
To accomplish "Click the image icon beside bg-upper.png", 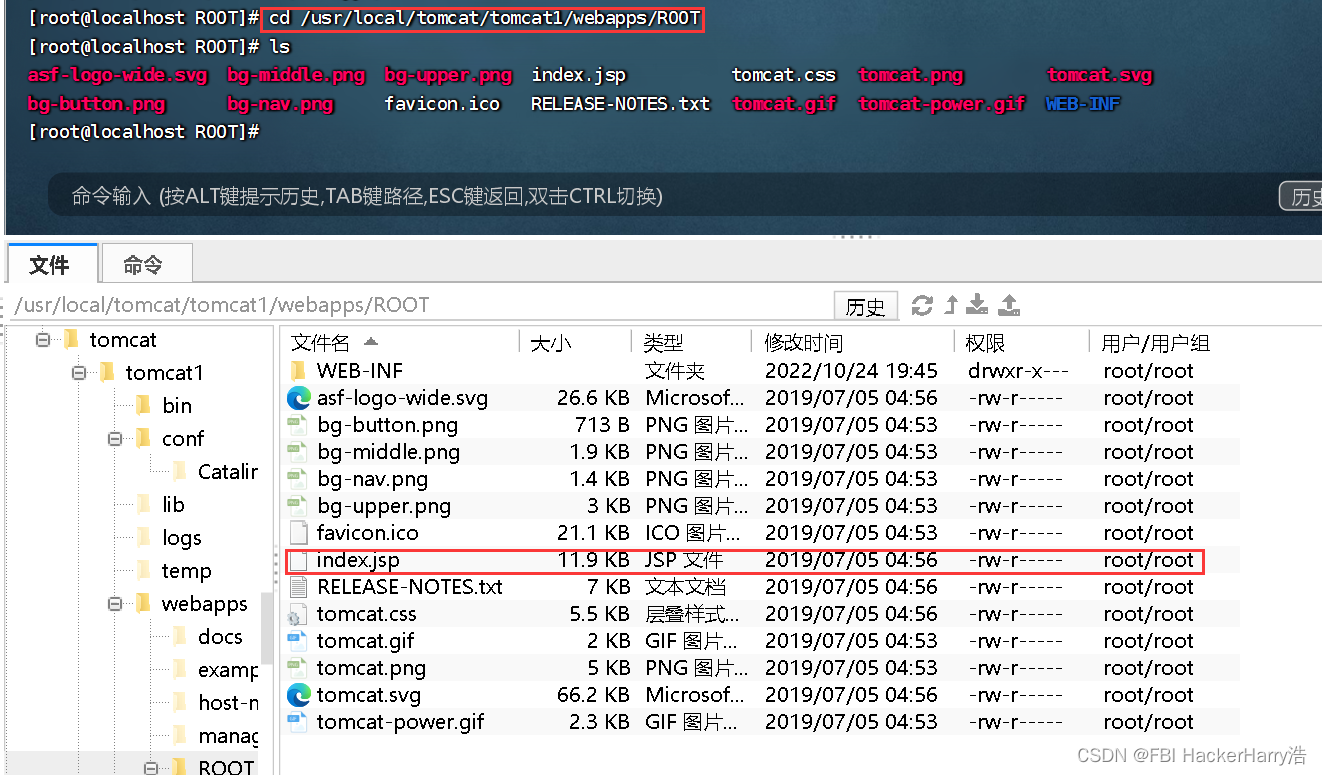I will click(x=299, y=506).
